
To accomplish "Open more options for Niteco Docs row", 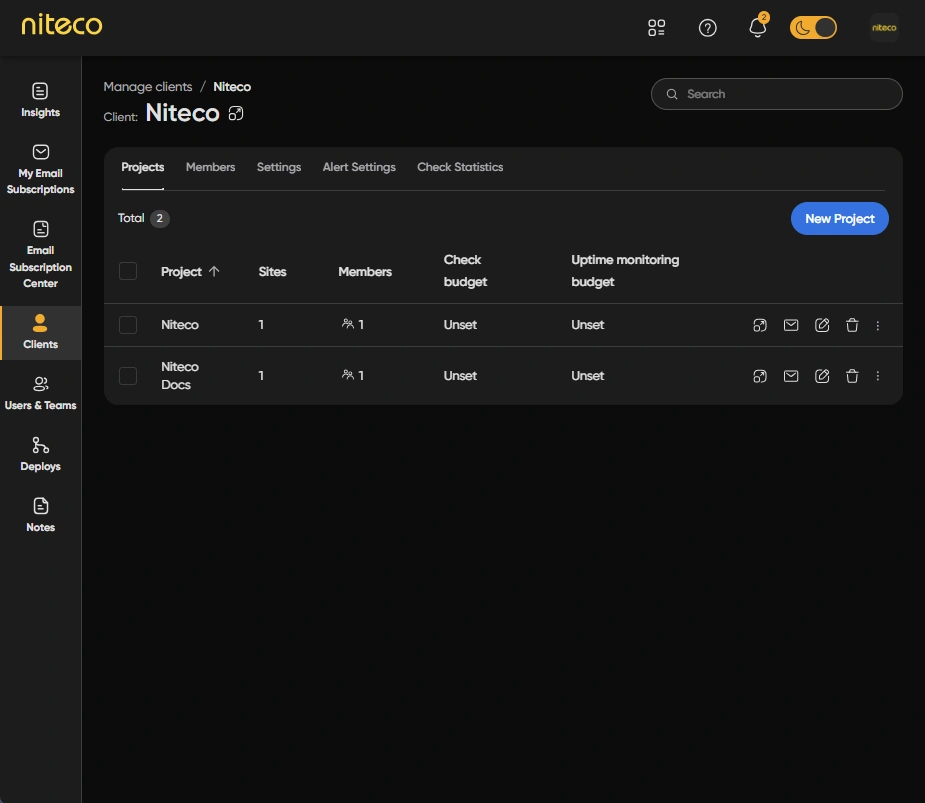I will click(x=878, y=376).
